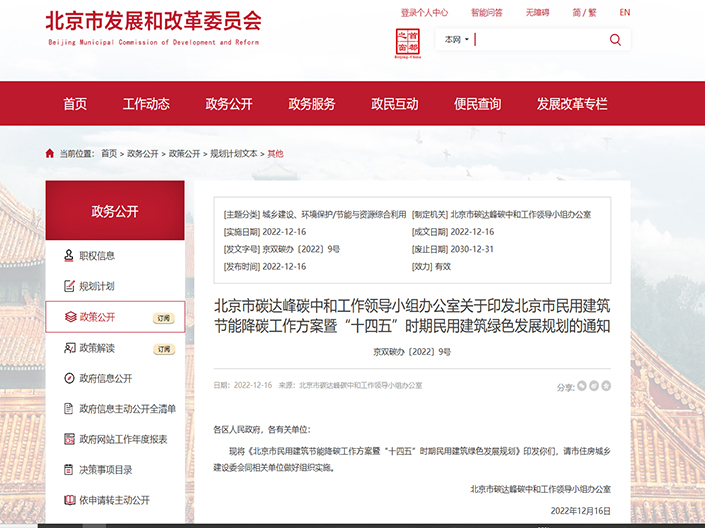Click the last share icon after 分享
This screenshot has height=528, width=705.
[x=605, y=385]
